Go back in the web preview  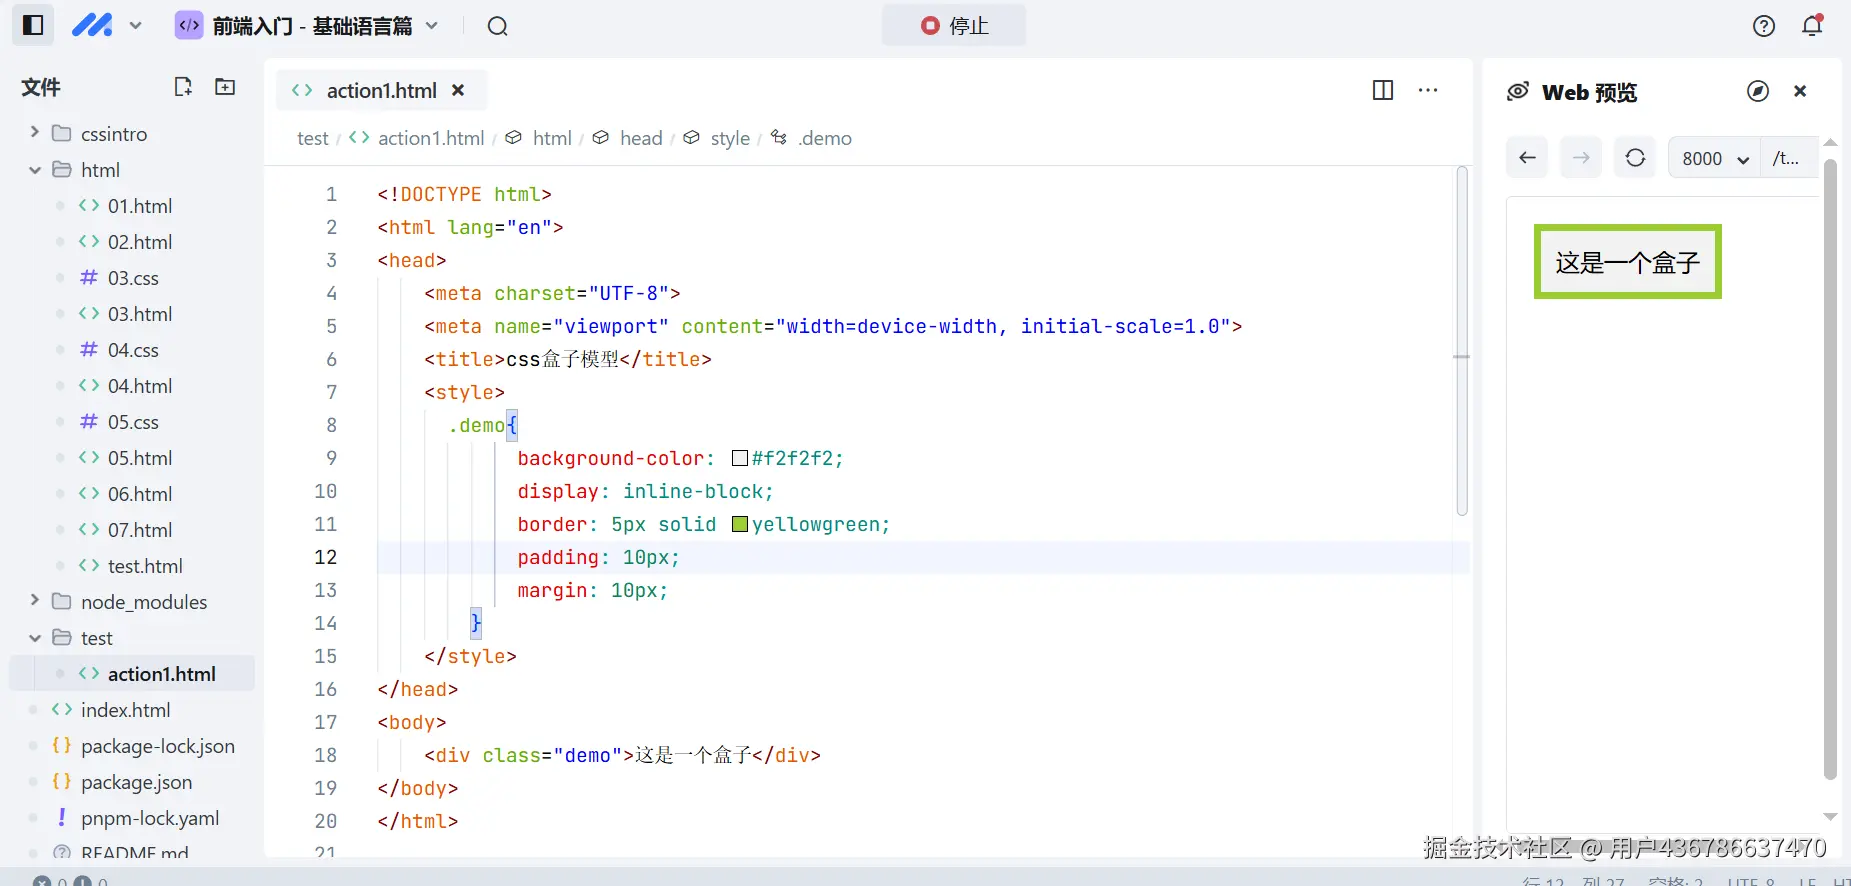click(1527, 157)
